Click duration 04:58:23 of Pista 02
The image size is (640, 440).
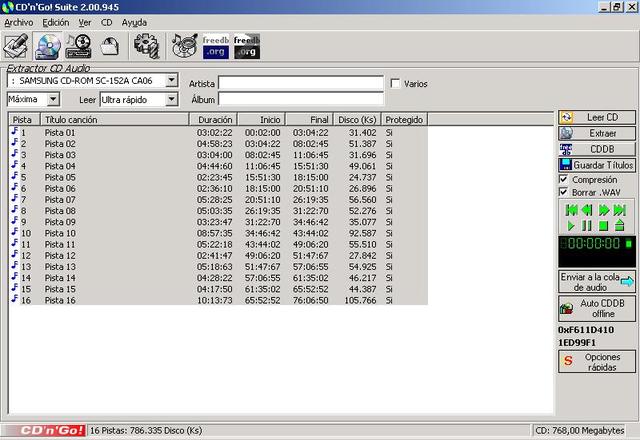pyautogui.click(x=215, y=144)
